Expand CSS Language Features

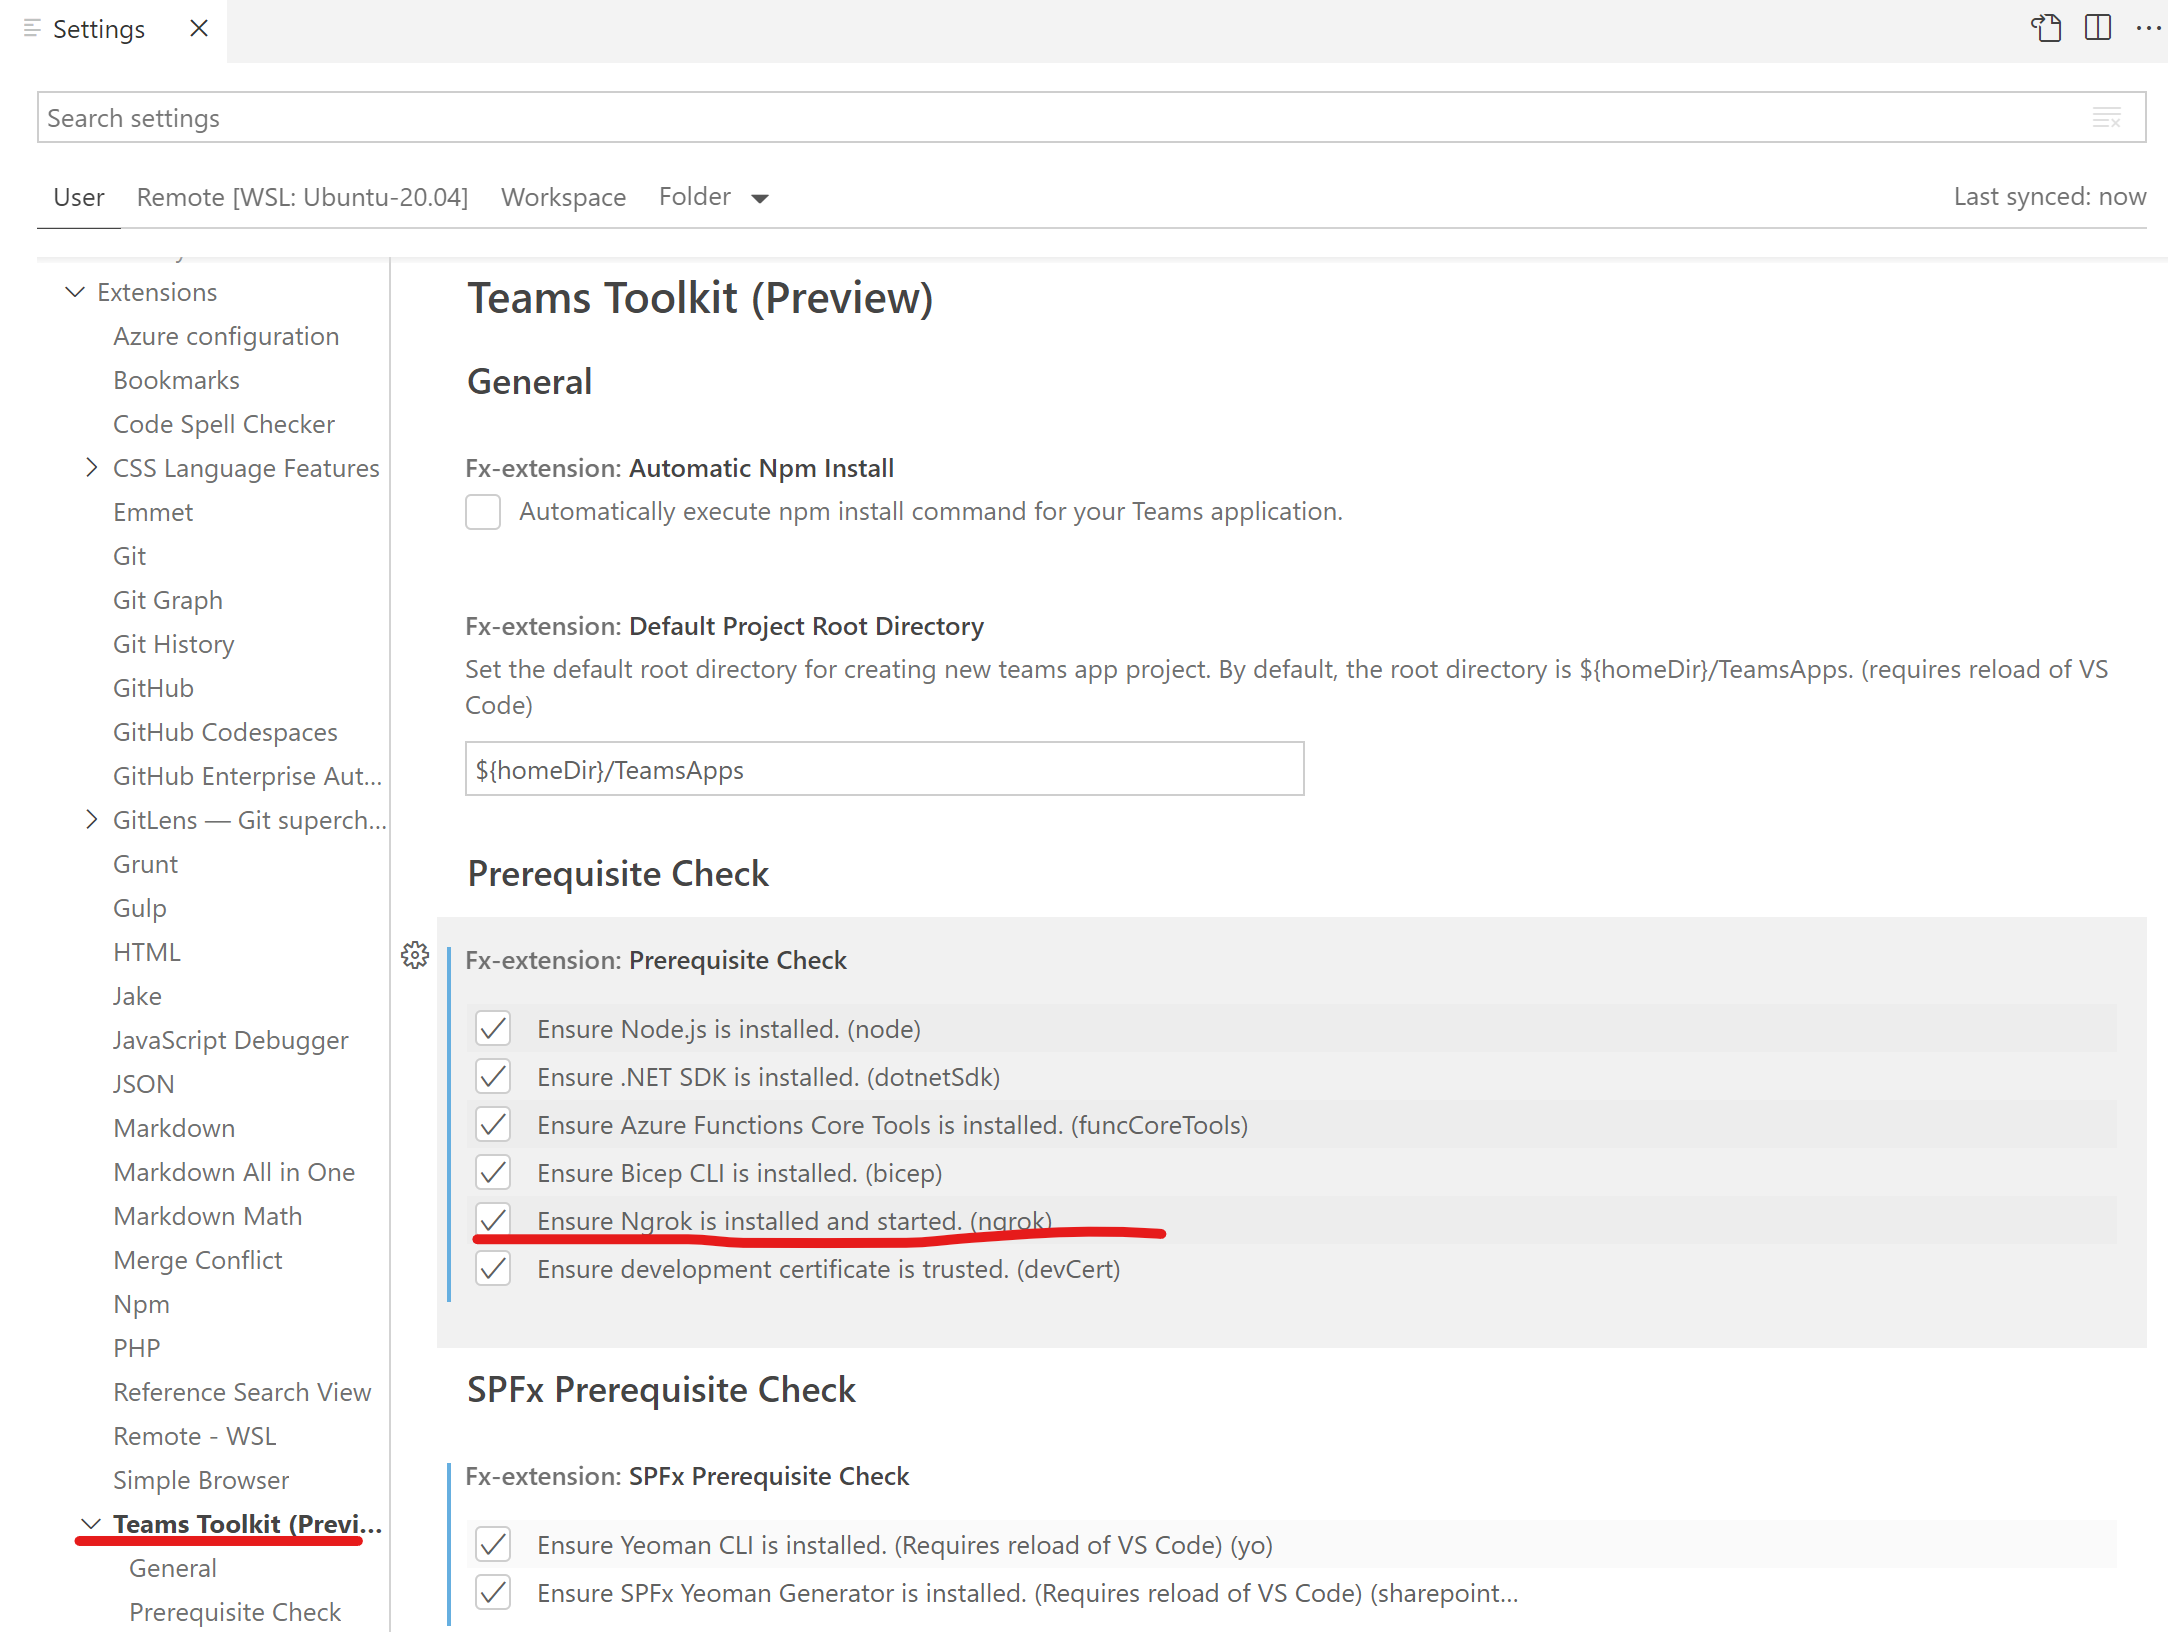click(x=91, y=467)
